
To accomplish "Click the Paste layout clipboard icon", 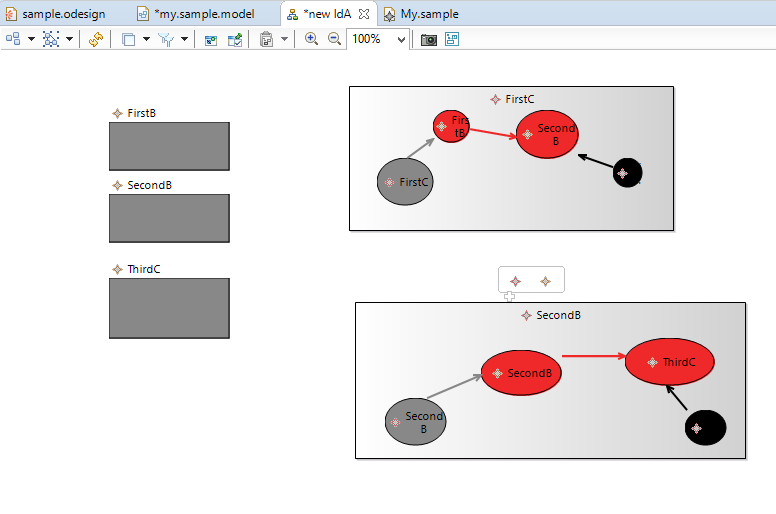I will 267,39.
